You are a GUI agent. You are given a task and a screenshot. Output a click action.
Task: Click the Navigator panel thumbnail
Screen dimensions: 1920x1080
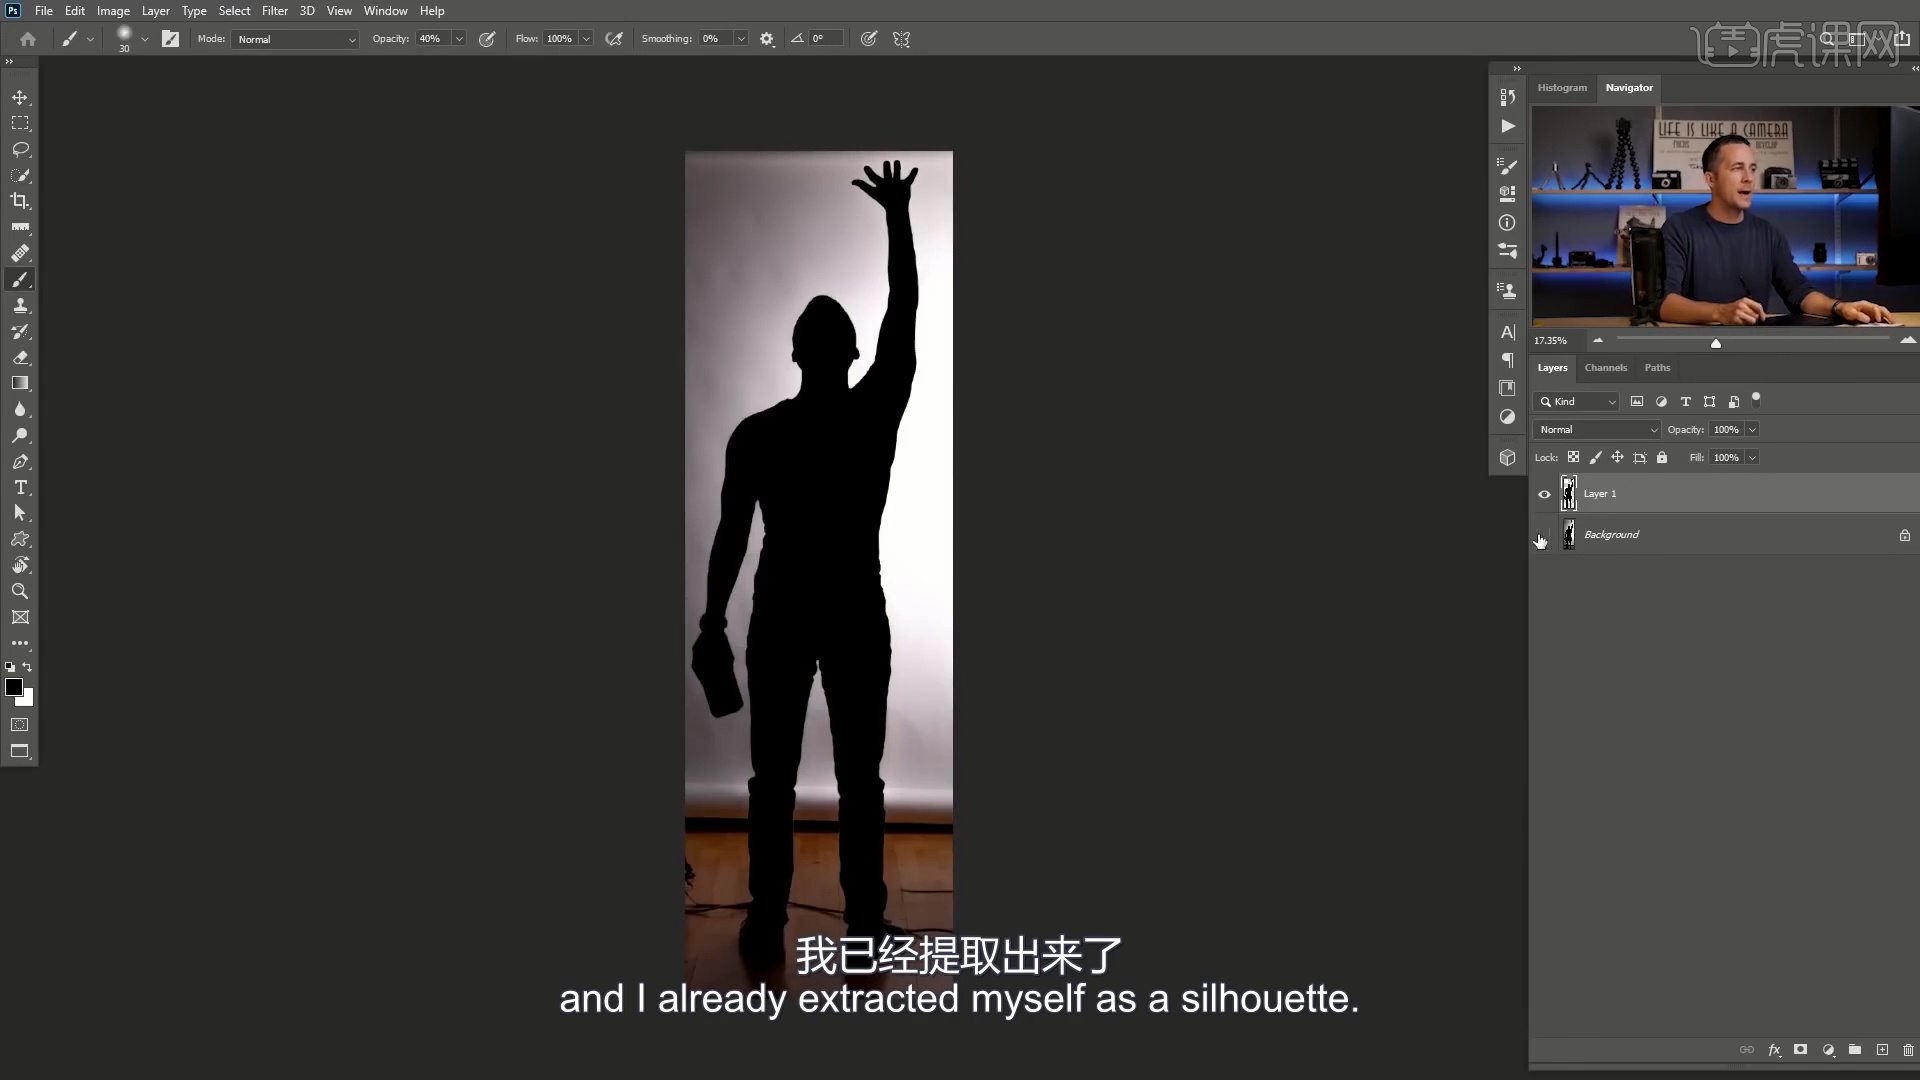1716,218
